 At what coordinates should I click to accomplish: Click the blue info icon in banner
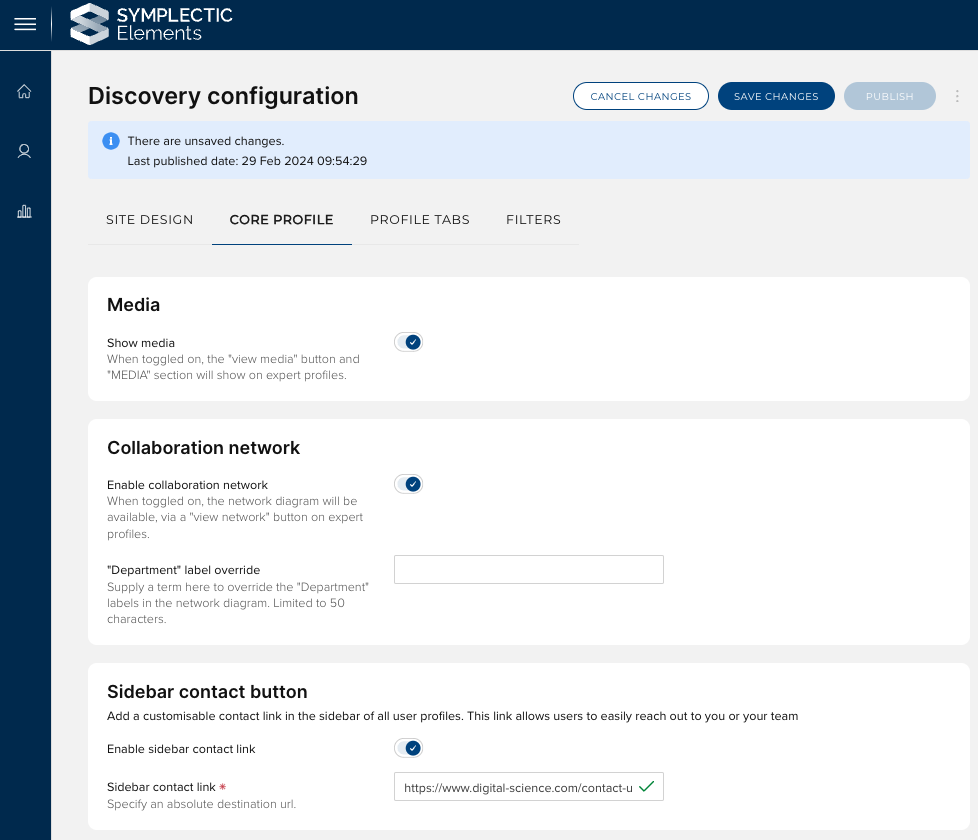[111, 141]
